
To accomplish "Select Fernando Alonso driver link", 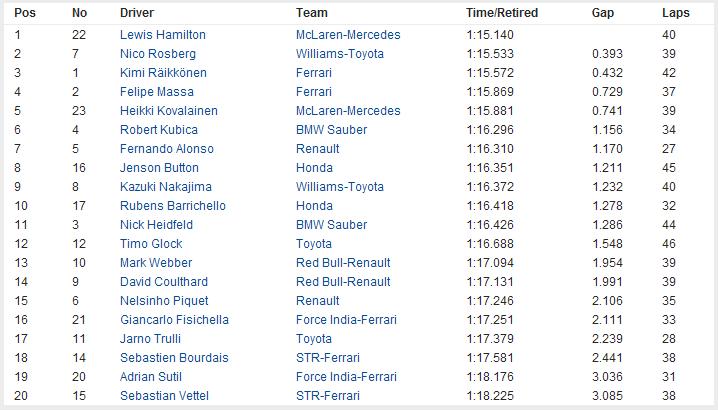I will point(167,148).
